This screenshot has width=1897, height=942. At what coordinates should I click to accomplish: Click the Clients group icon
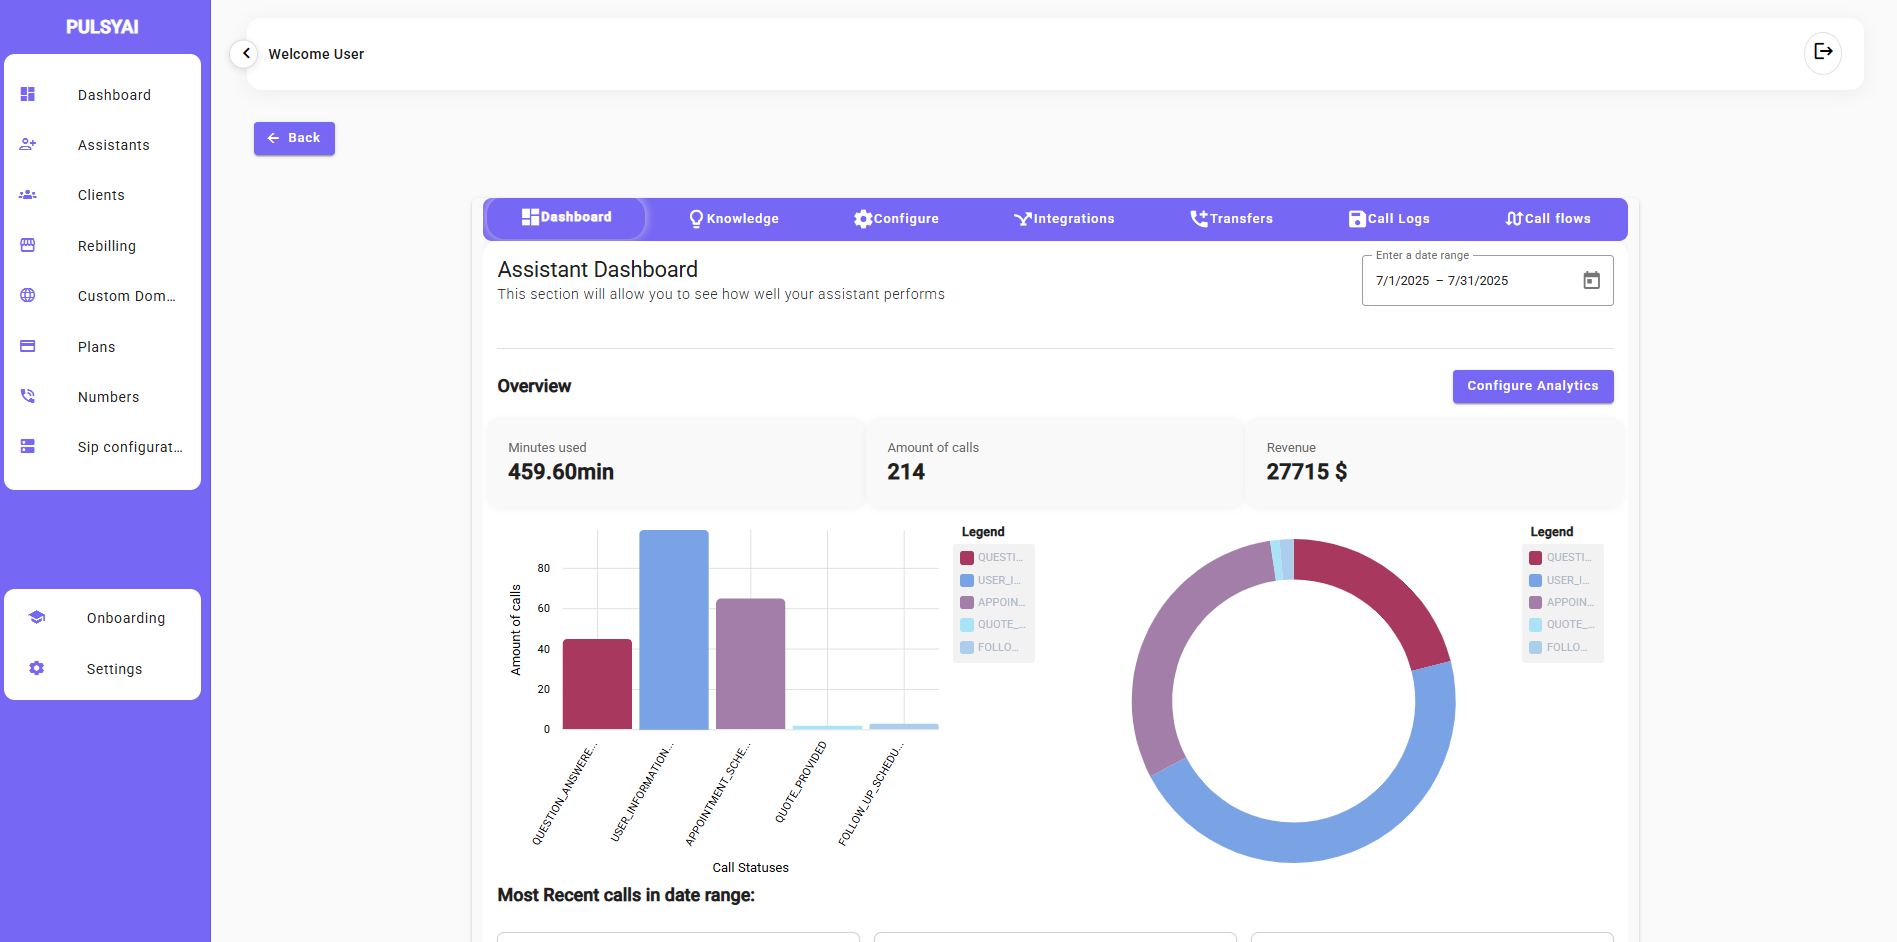click(28, 195)
